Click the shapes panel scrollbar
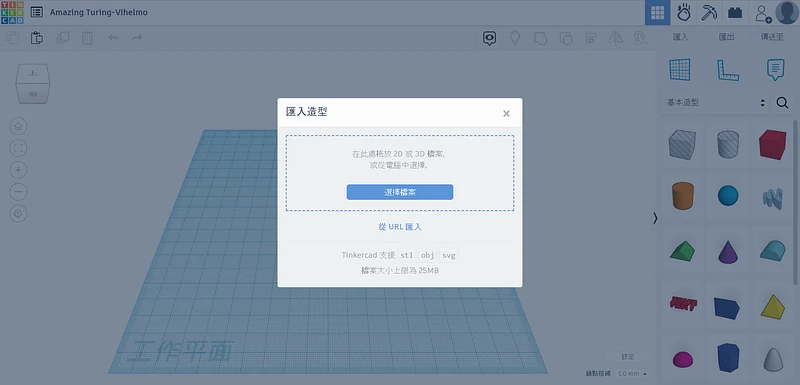The width and height of the screenshot is (800, 385). 796,202
